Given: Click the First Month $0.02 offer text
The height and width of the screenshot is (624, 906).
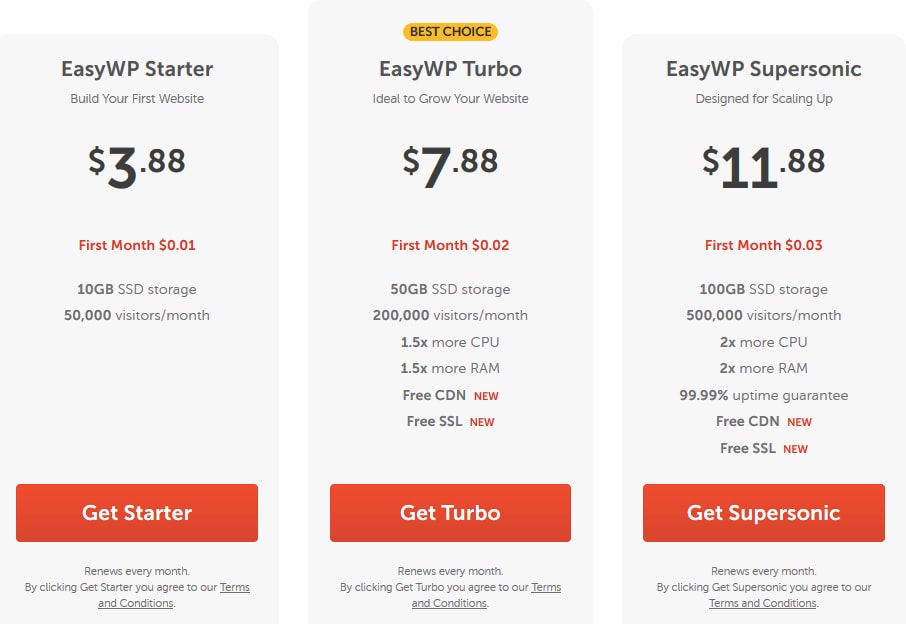Looking at the screenshot, I should tap(450, 245).
